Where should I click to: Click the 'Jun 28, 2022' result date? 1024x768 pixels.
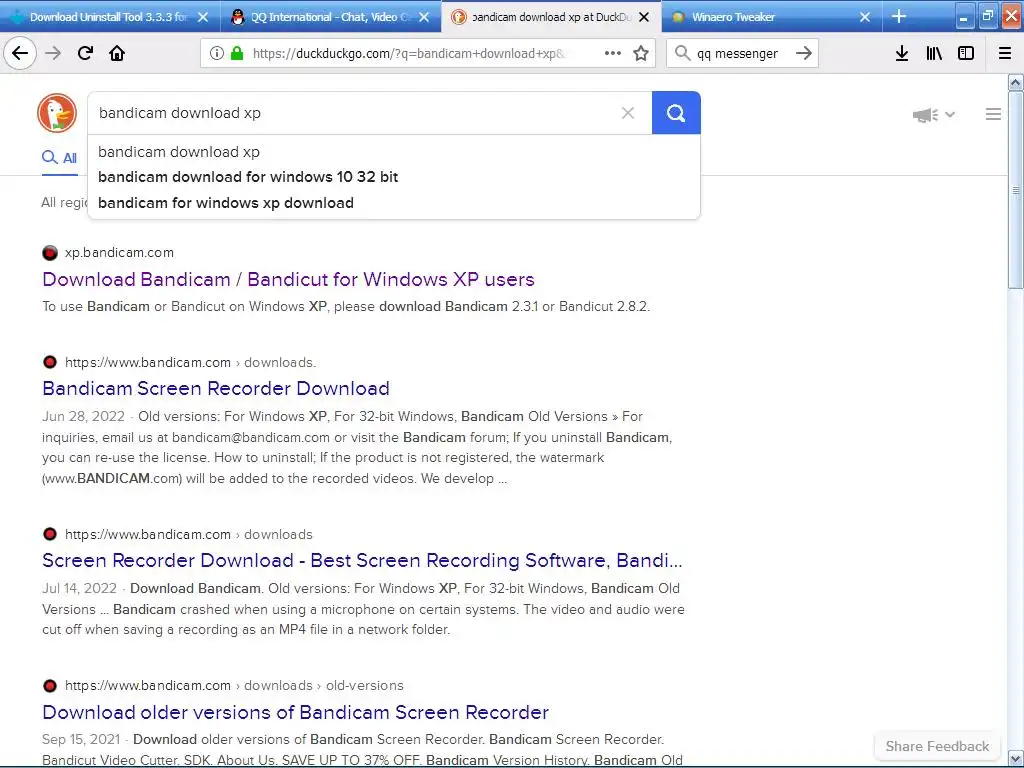[83, 417]
